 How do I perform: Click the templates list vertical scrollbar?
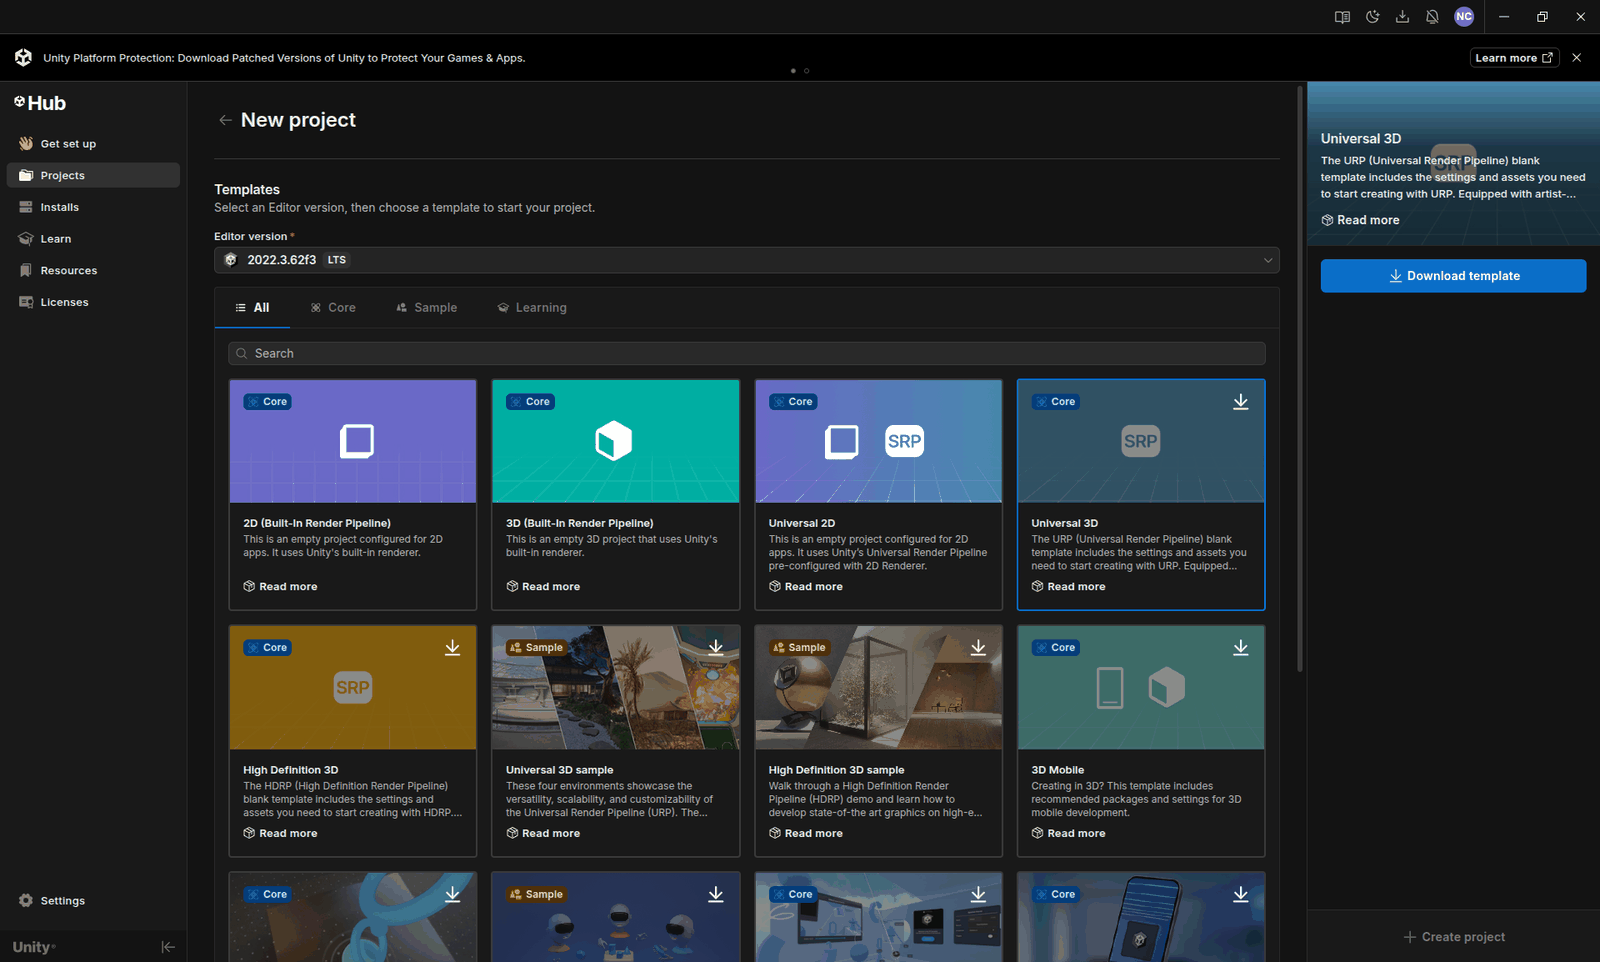[x=1299, y=380]
